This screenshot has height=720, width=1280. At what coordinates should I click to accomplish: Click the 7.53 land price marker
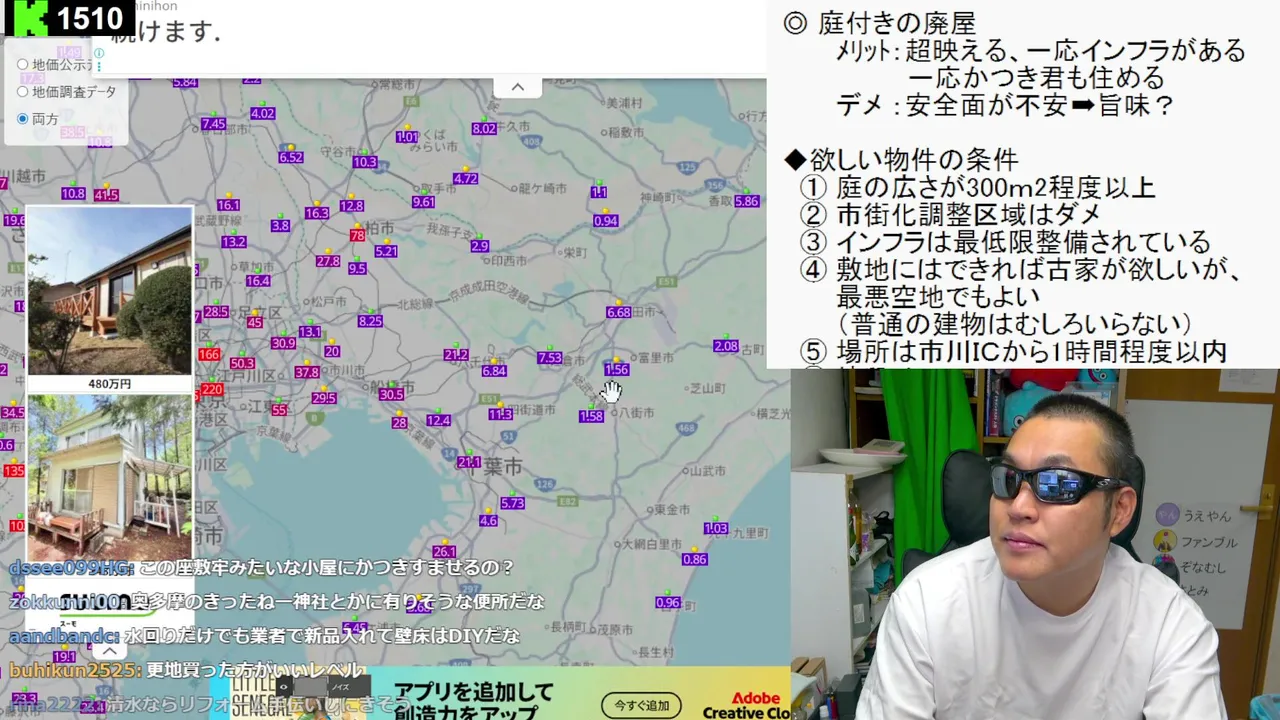(549, 358)
